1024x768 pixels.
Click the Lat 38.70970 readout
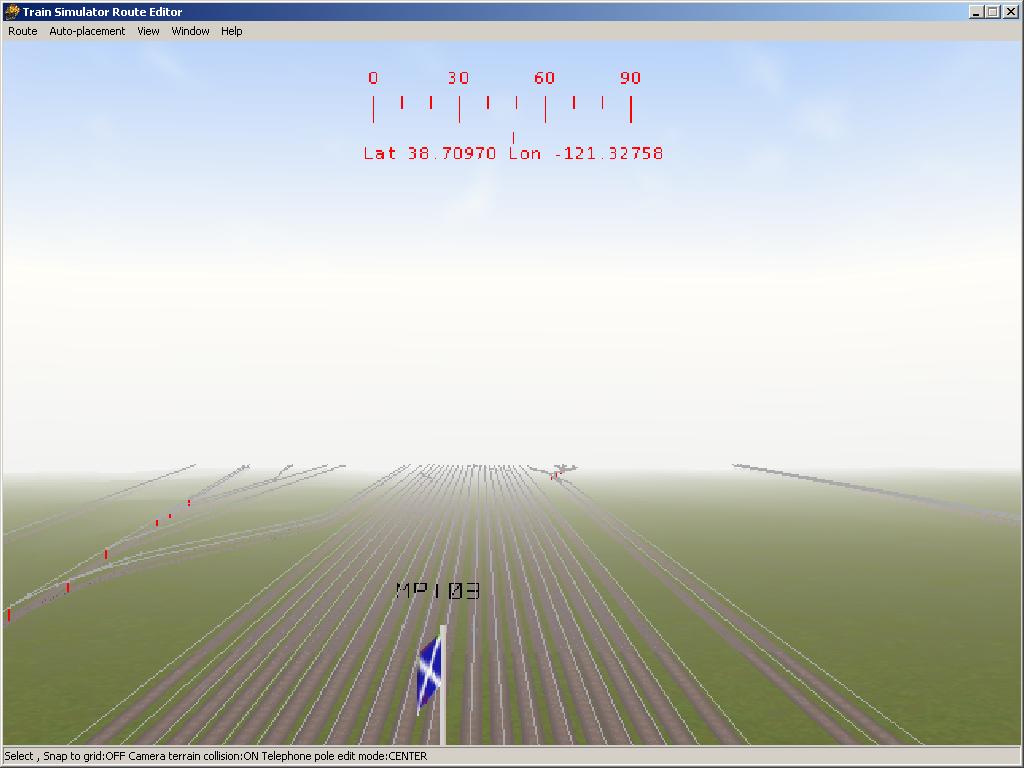point(430,153)
